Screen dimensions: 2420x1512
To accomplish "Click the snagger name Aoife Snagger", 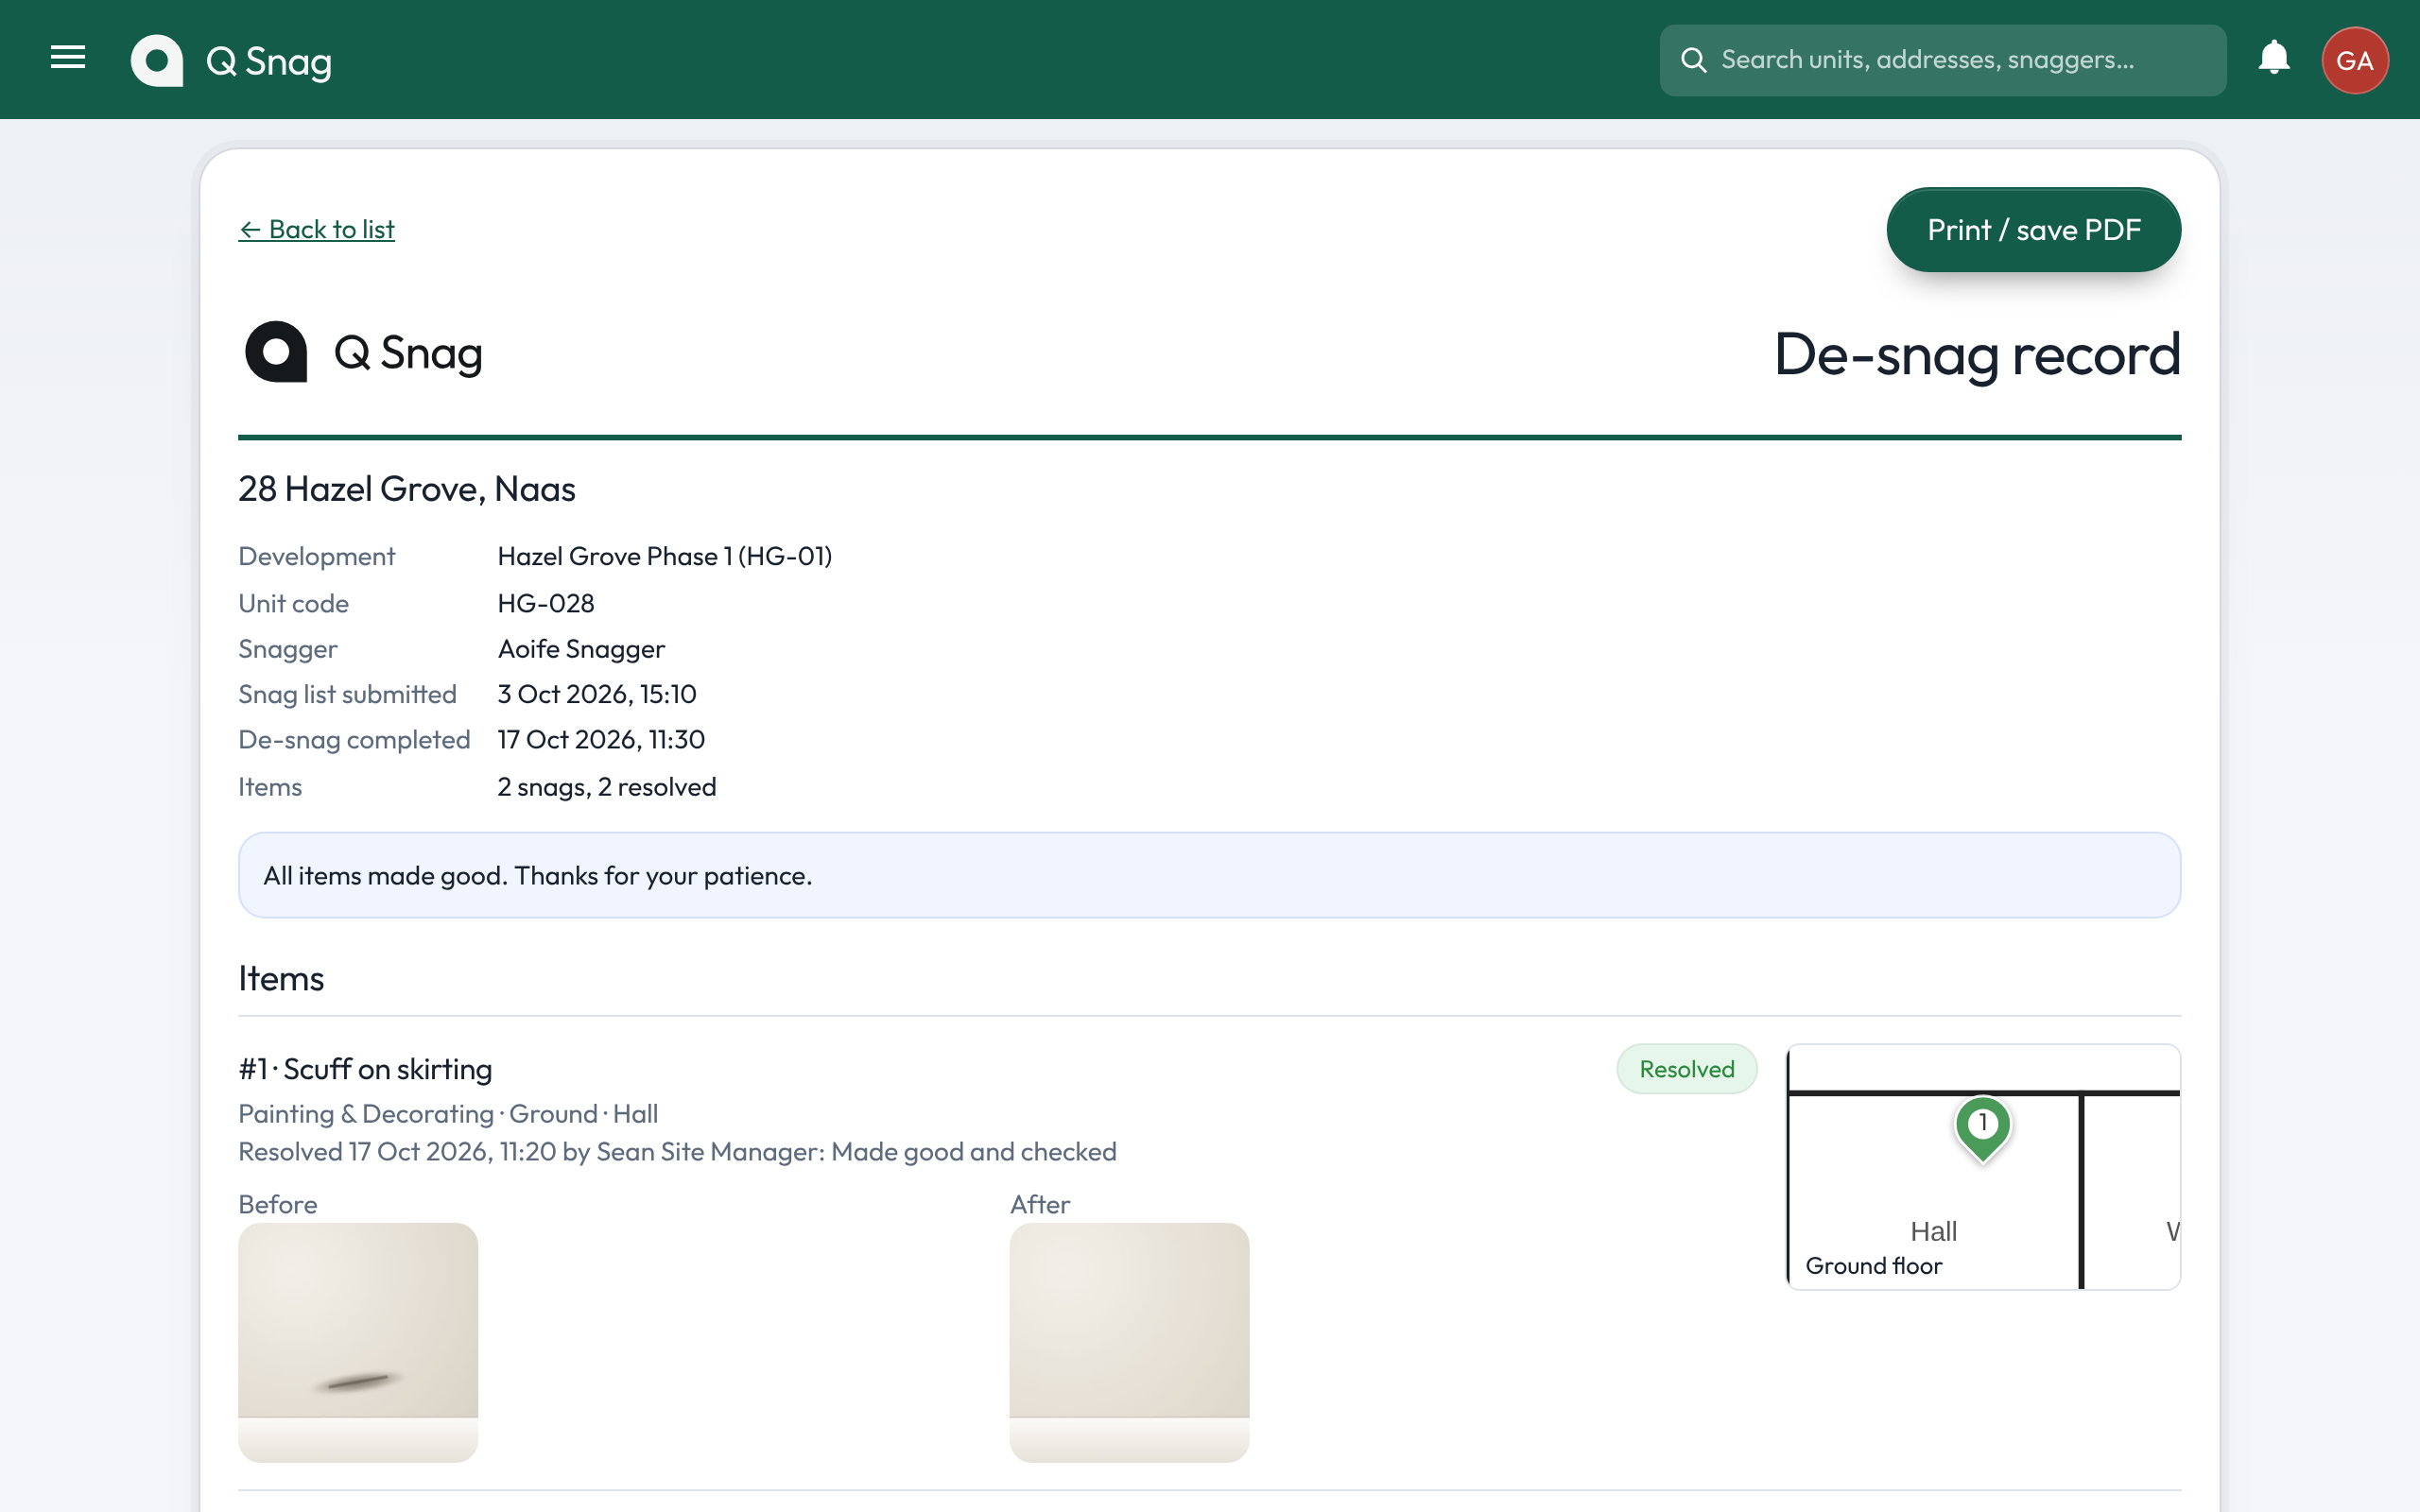I will coord(581,649).
